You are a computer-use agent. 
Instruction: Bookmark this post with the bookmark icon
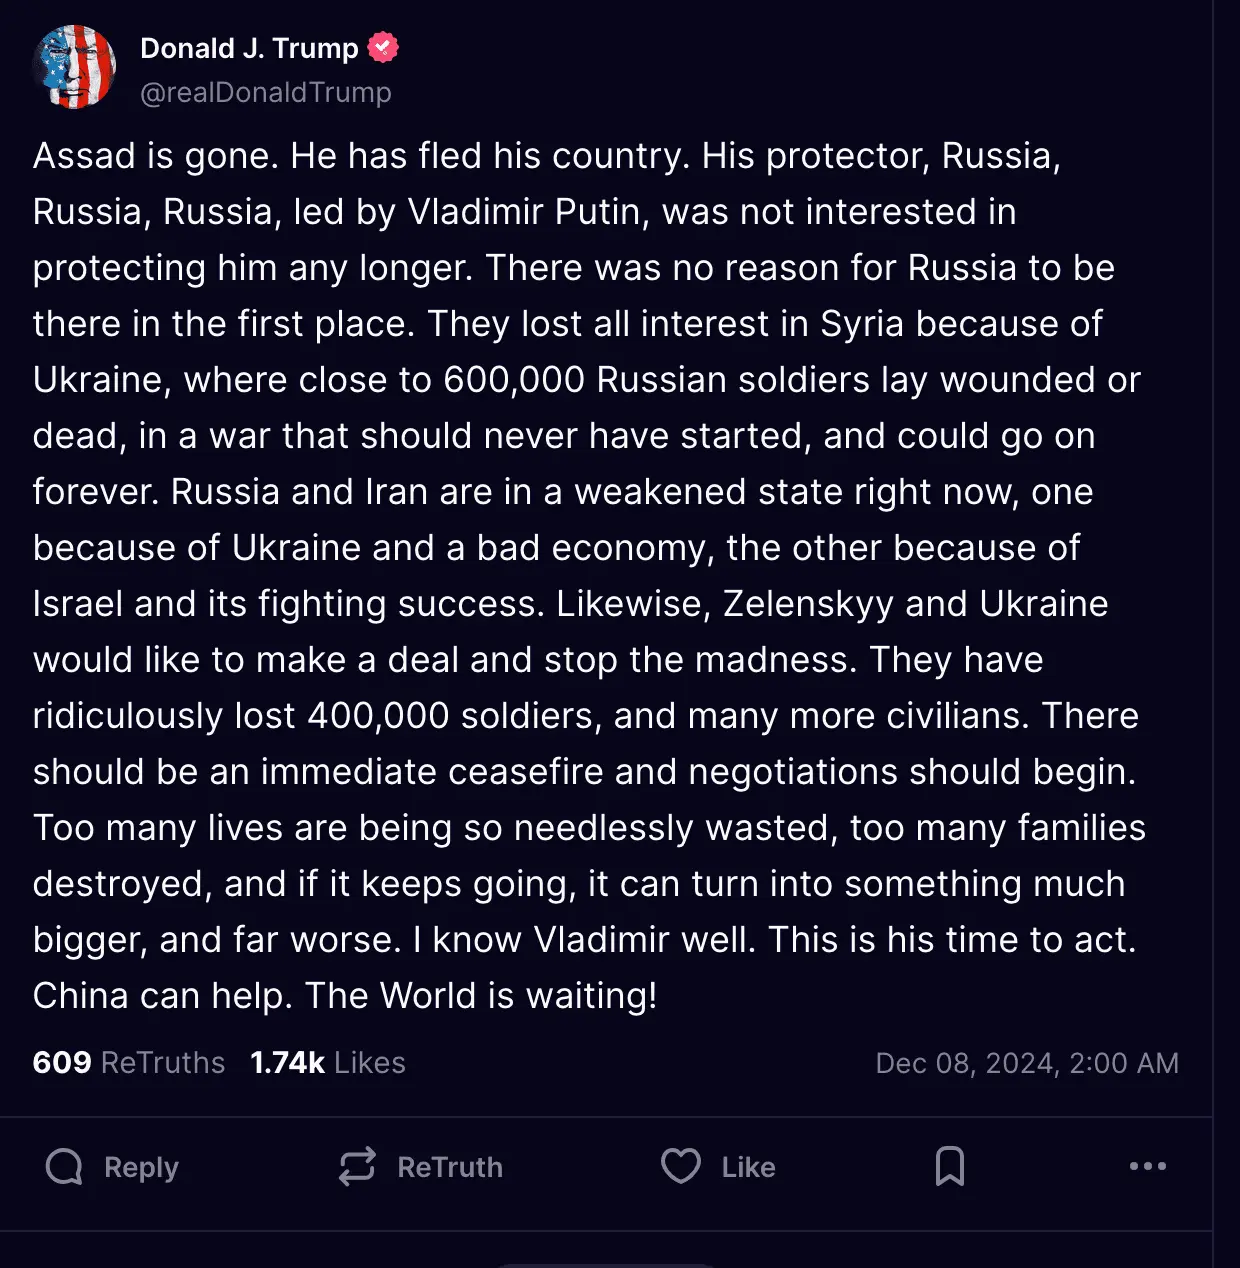(x=949, y=1166)
